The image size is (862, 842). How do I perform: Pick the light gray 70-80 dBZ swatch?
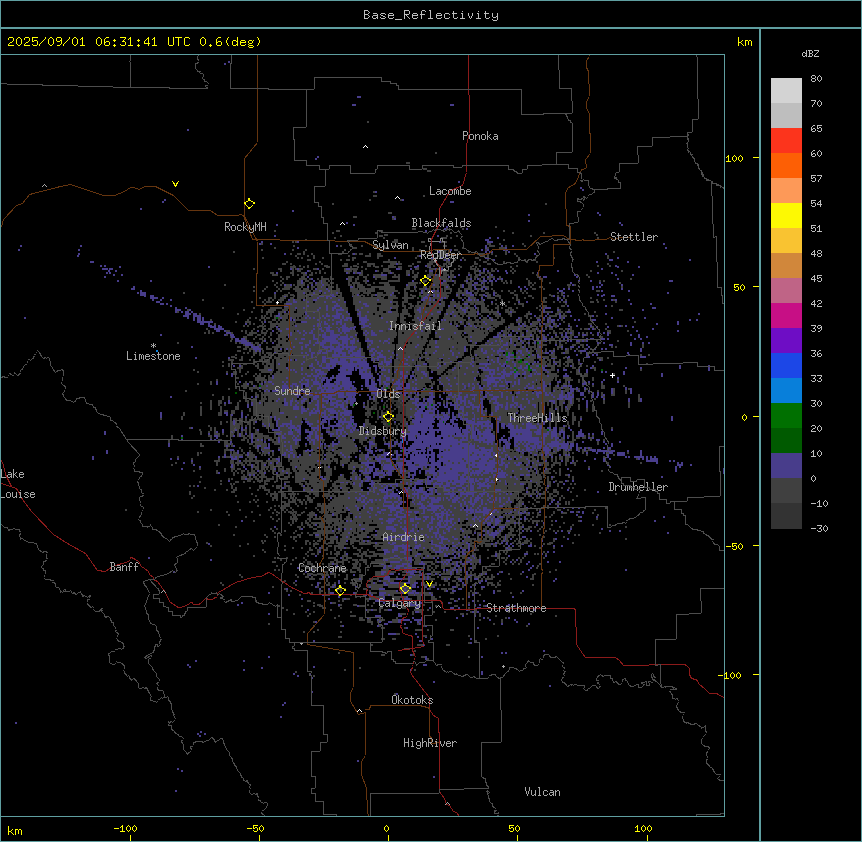[786, 91]
